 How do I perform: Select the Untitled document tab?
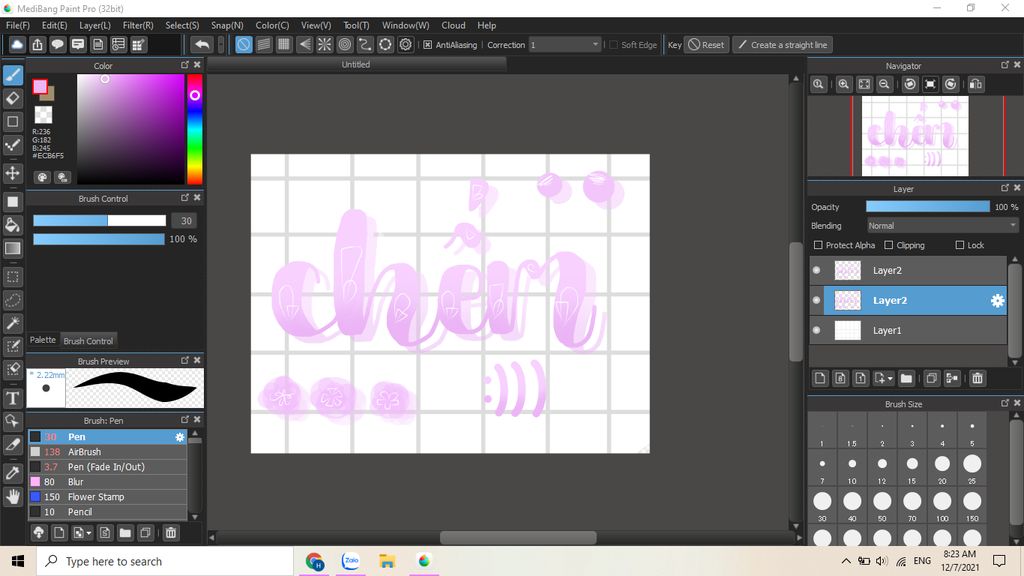tap(356, 65)
